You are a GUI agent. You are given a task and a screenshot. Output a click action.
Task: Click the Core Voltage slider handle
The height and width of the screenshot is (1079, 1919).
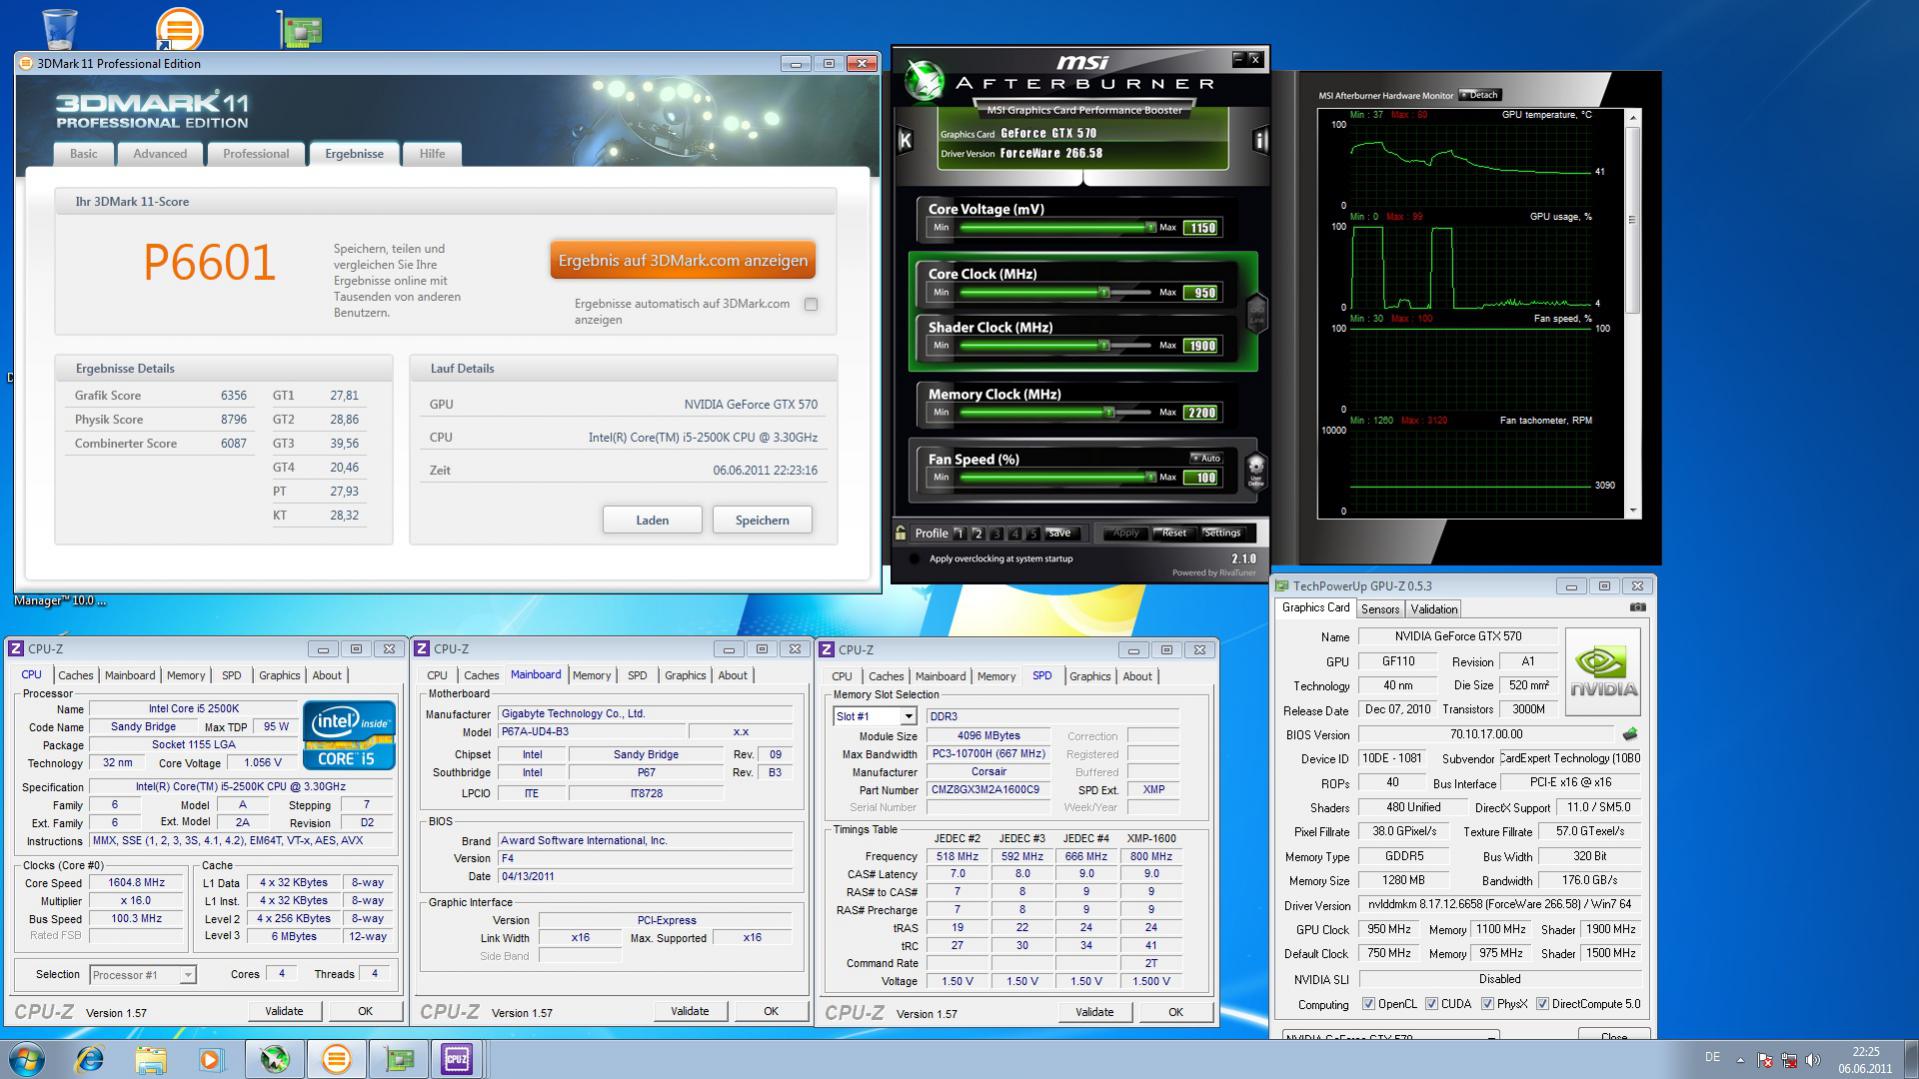point(1151,228)
